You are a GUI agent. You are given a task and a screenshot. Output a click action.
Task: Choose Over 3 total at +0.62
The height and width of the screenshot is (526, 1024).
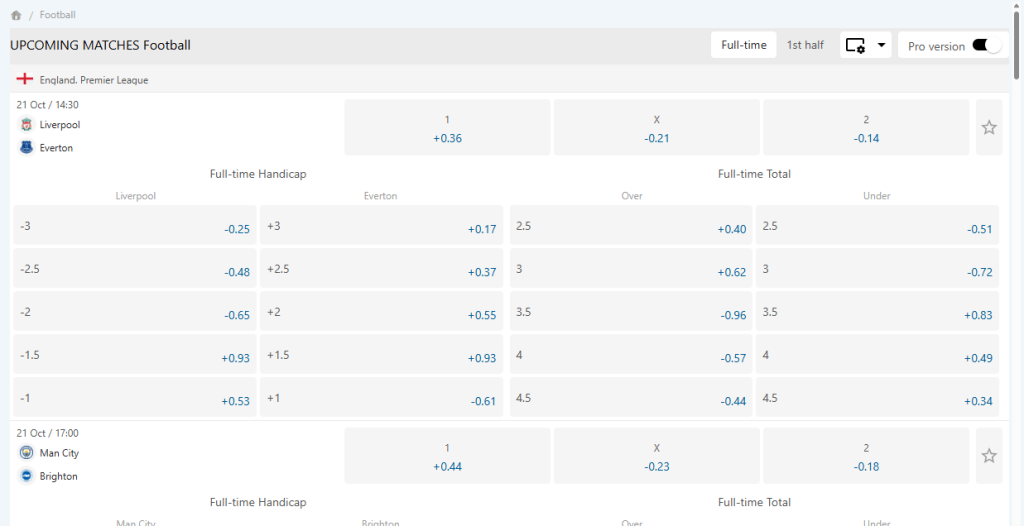click(x=631, y=269)
